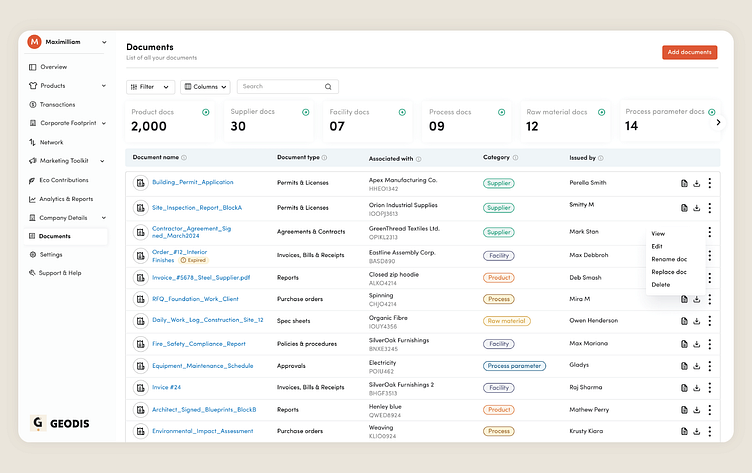Open the Maximilliam account dropdown

coord(104,42)
